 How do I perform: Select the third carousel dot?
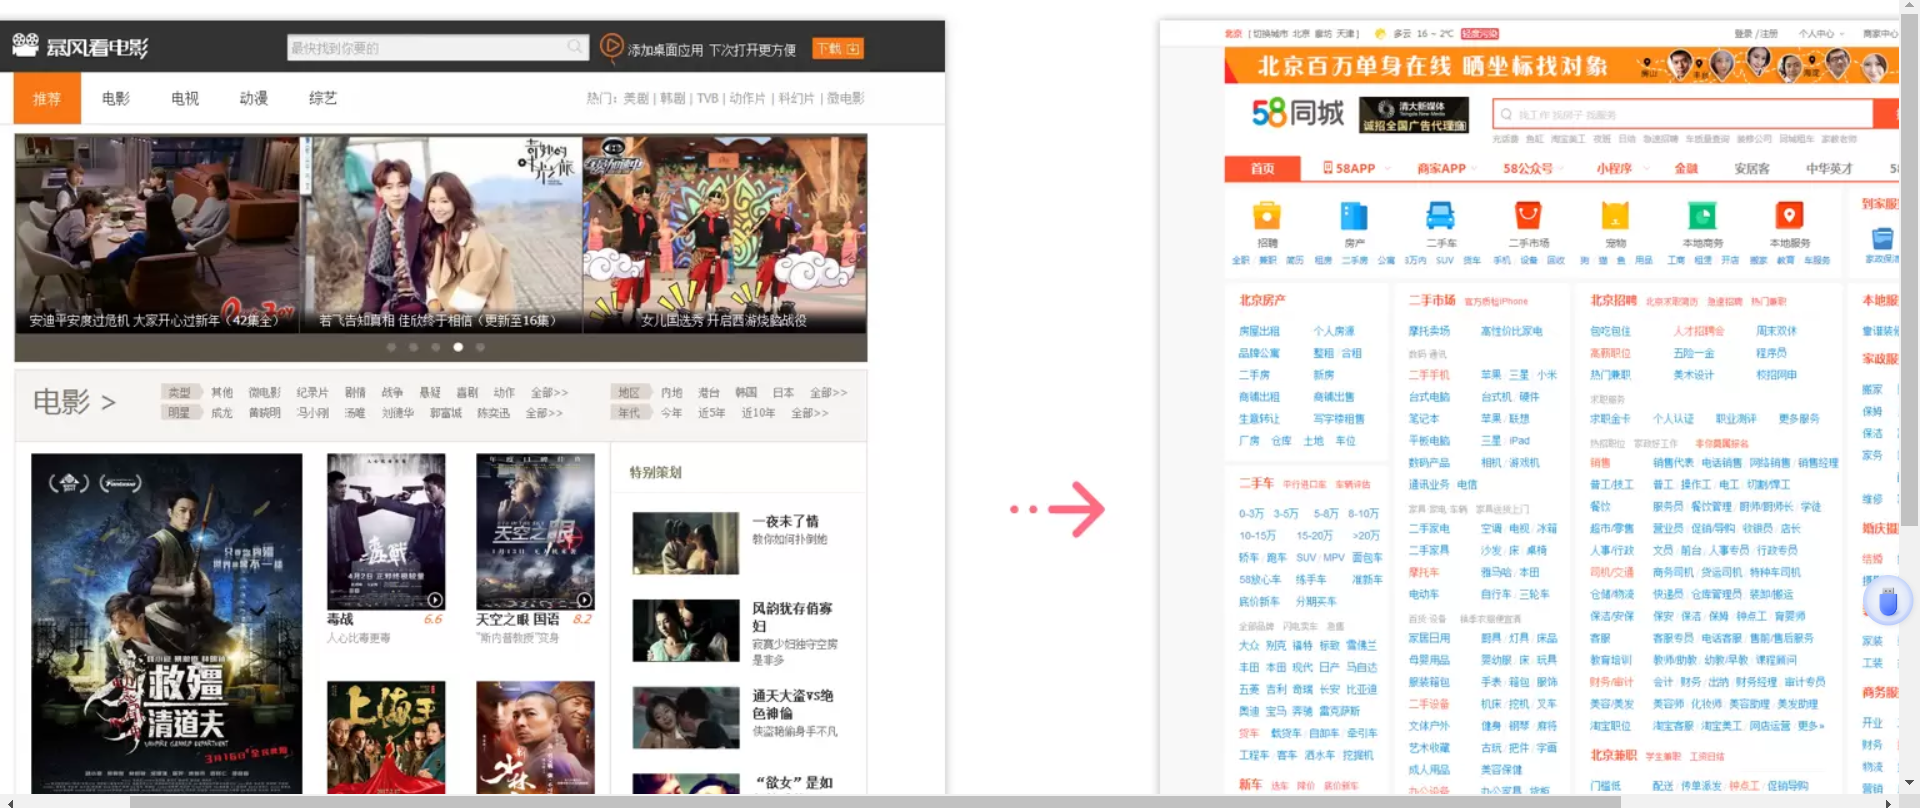[x=436, y=347]
